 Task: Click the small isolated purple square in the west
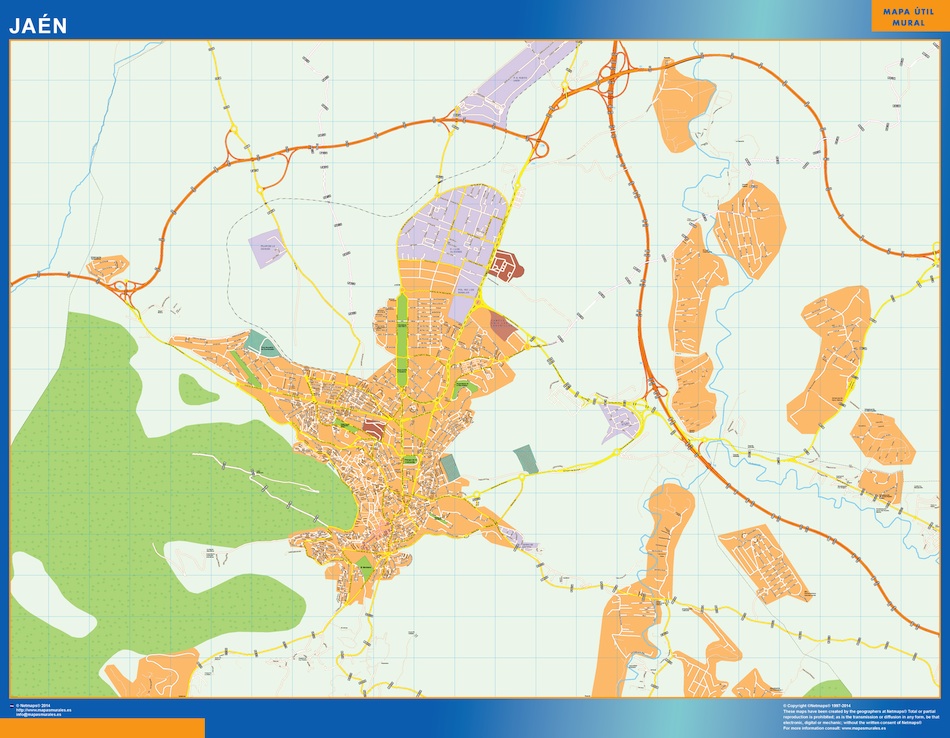(x=267, y=250)
